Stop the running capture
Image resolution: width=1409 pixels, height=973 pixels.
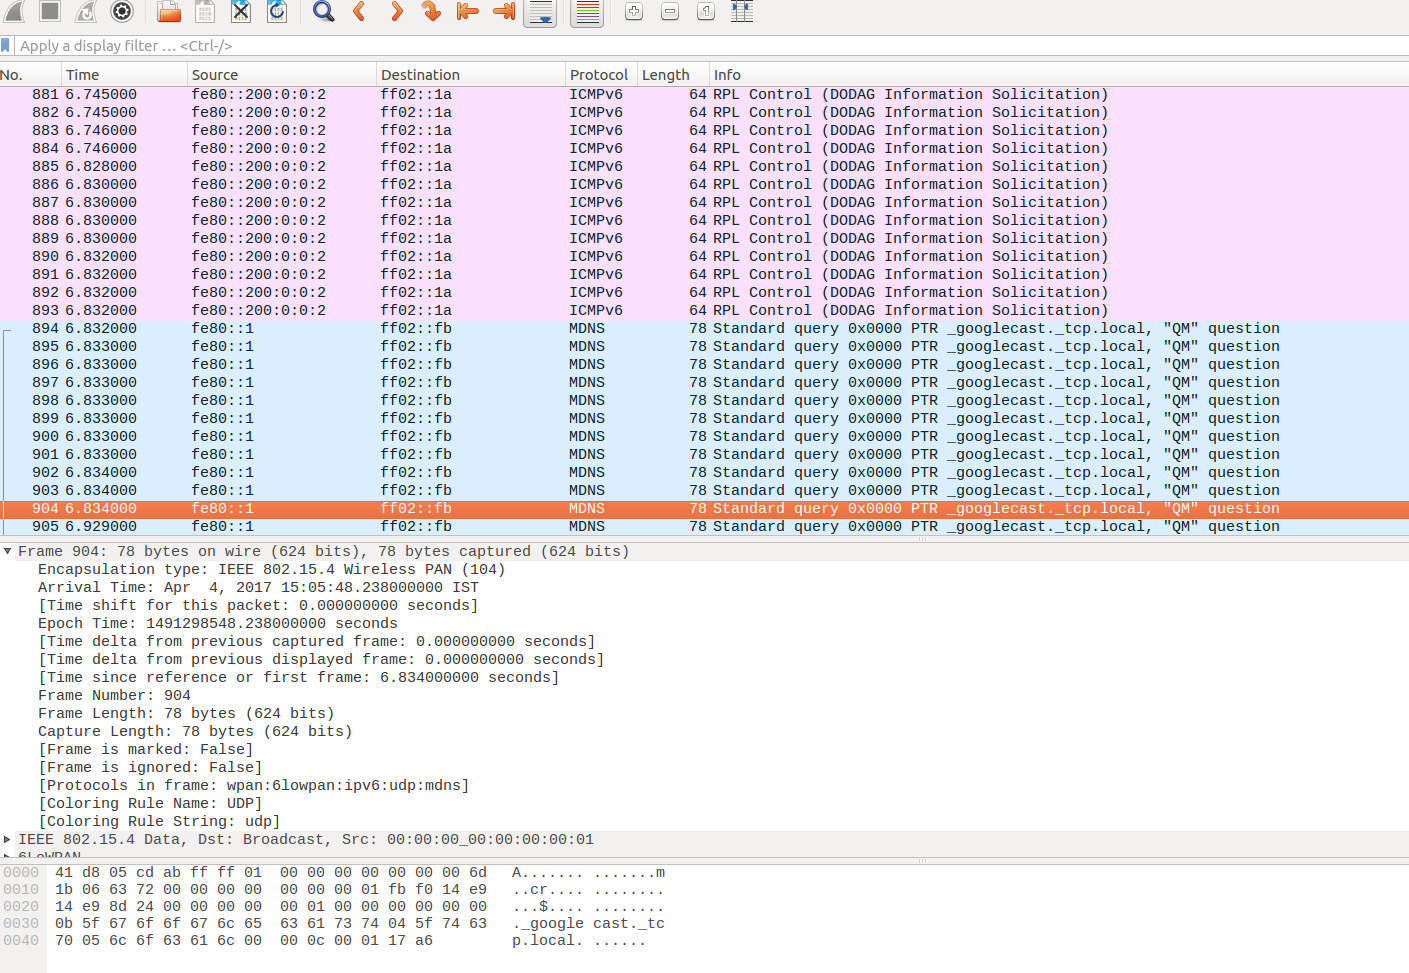click(50, 10)
